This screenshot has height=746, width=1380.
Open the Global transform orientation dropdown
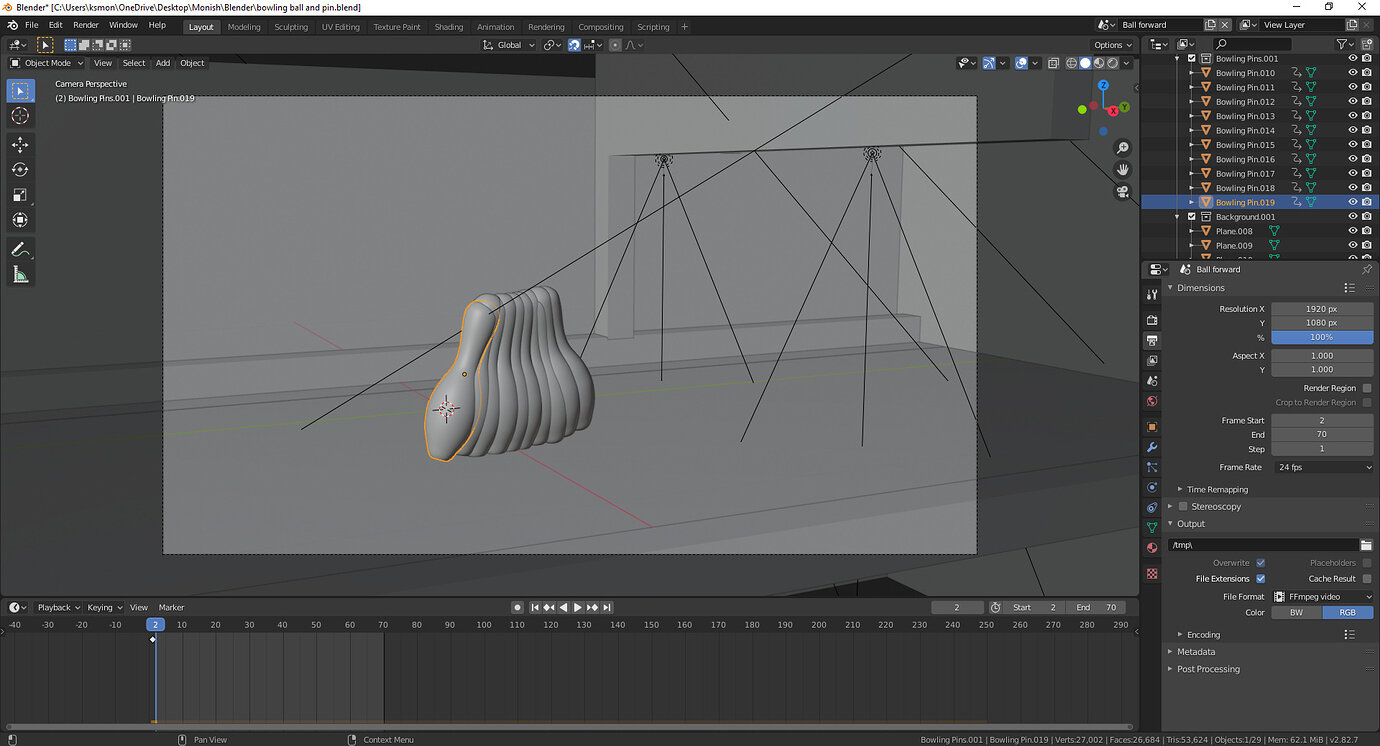pos(509,45)
